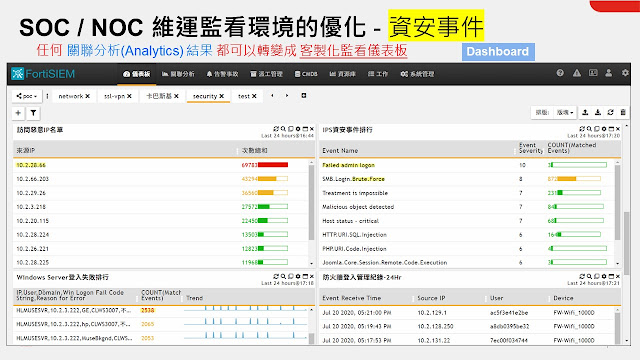Click the trend sparkline in the 2538 row
640x360 pixels.
click(x=245, y=309)
